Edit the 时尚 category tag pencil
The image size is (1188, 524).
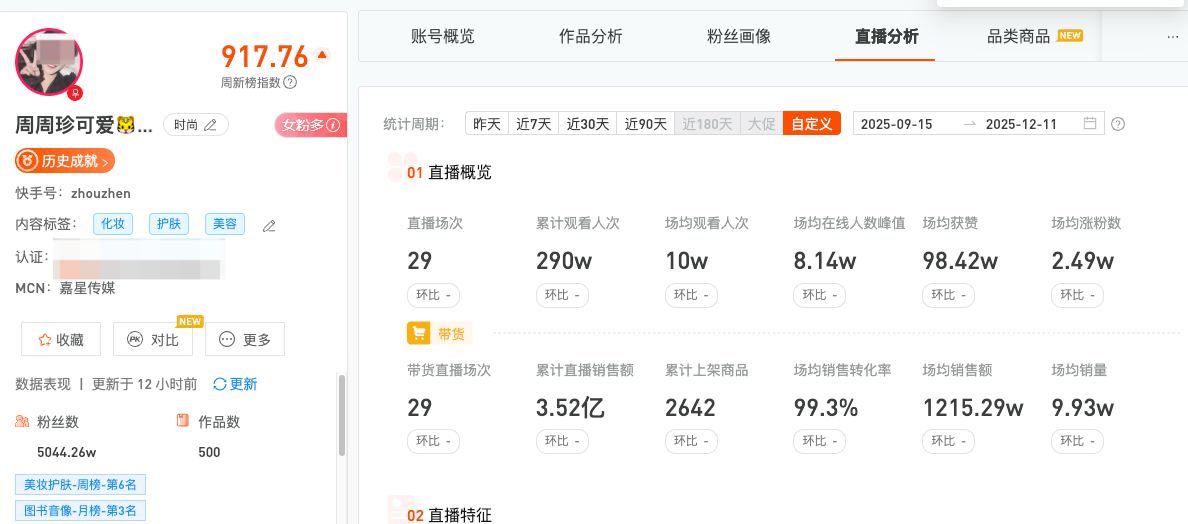[211, 125]
